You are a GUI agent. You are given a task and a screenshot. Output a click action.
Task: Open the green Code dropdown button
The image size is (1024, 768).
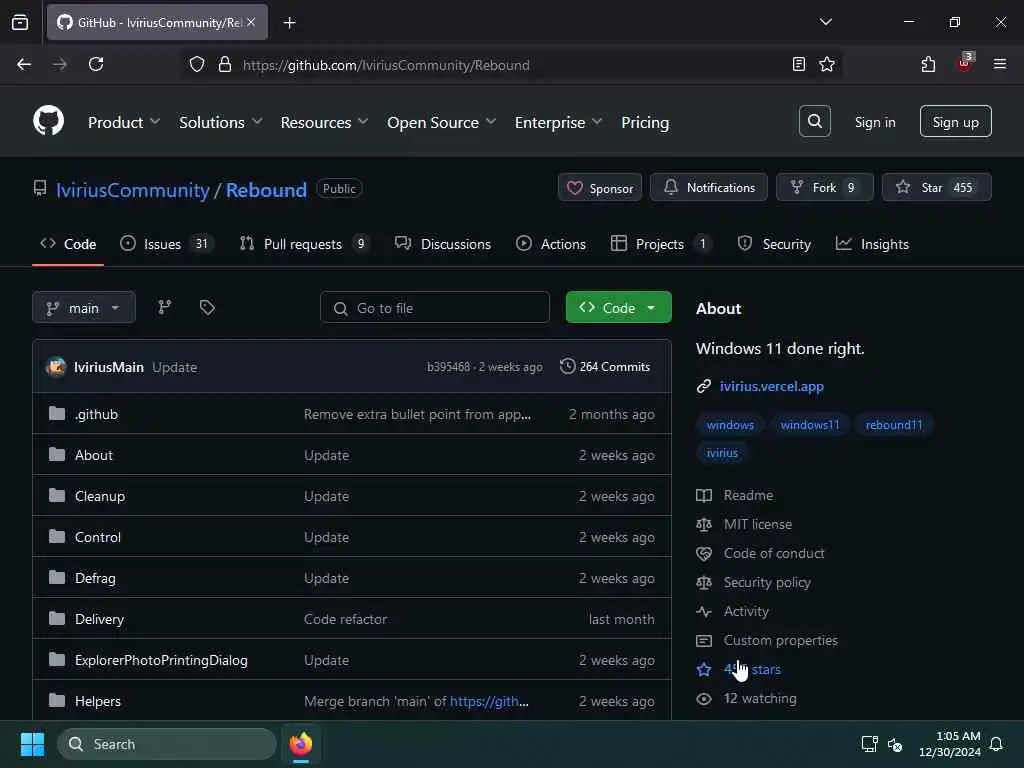pyautogui.click(x=618, y=307)
